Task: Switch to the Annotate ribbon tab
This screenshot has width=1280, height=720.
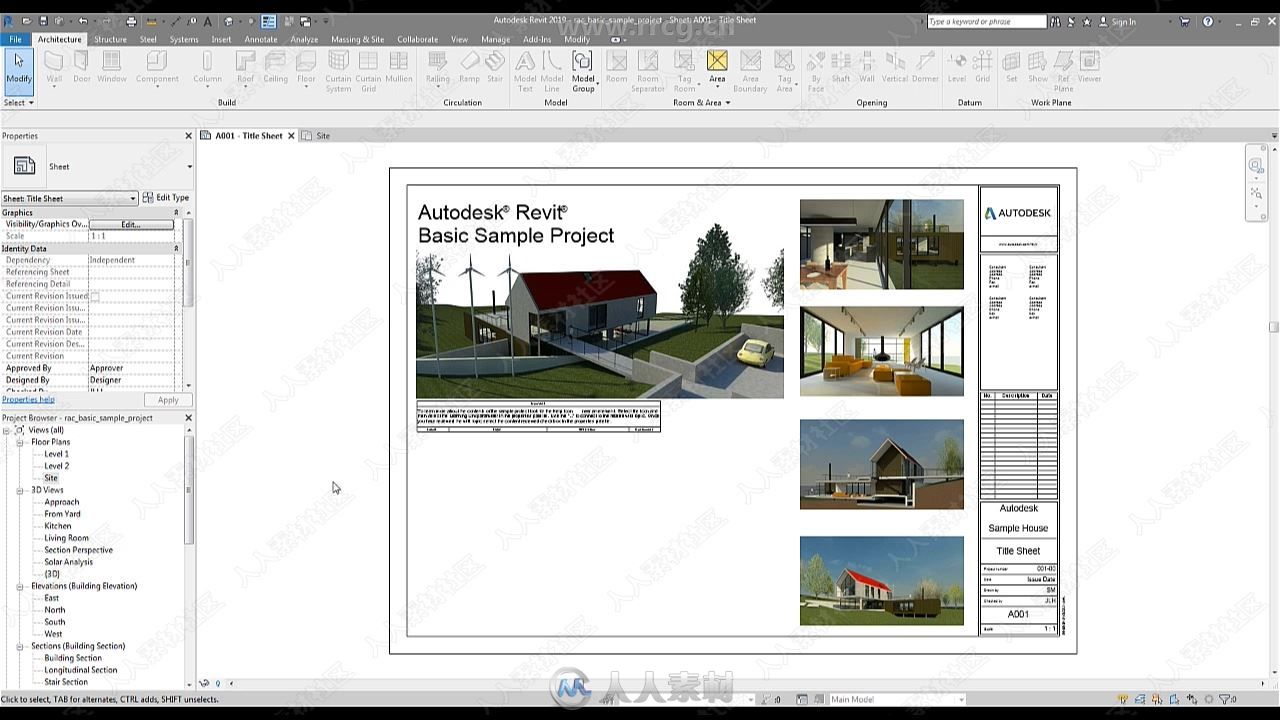Action: [260, 39]
